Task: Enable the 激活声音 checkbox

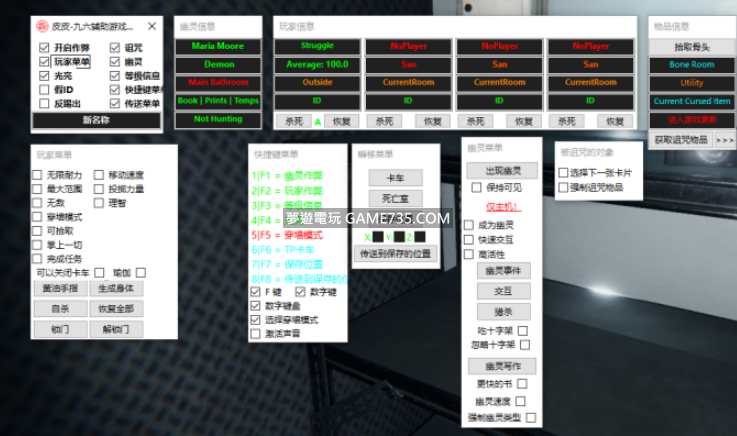Action: coord(255,333)
